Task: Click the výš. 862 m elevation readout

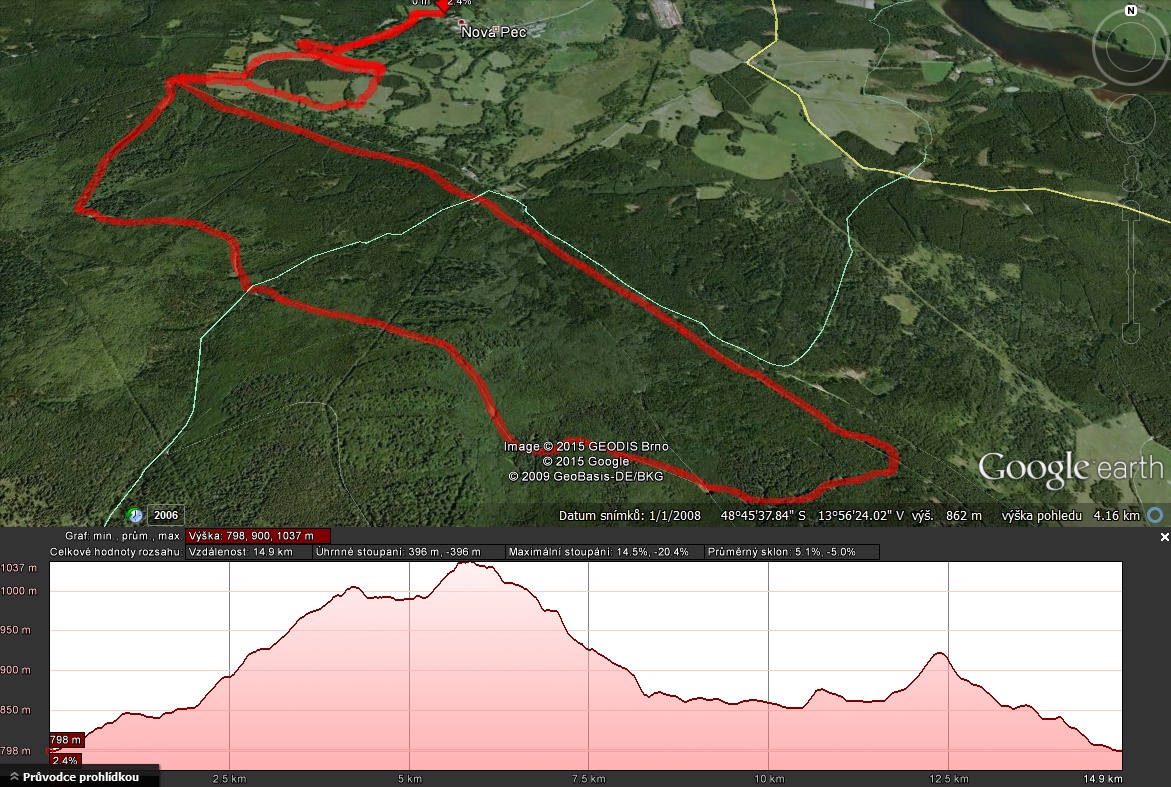Action: [947, 515]
